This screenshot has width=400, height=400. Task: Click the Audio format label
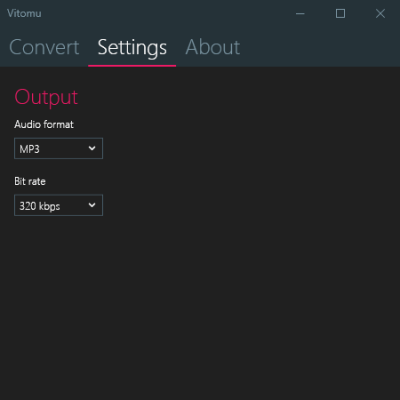tap(44, 124)
